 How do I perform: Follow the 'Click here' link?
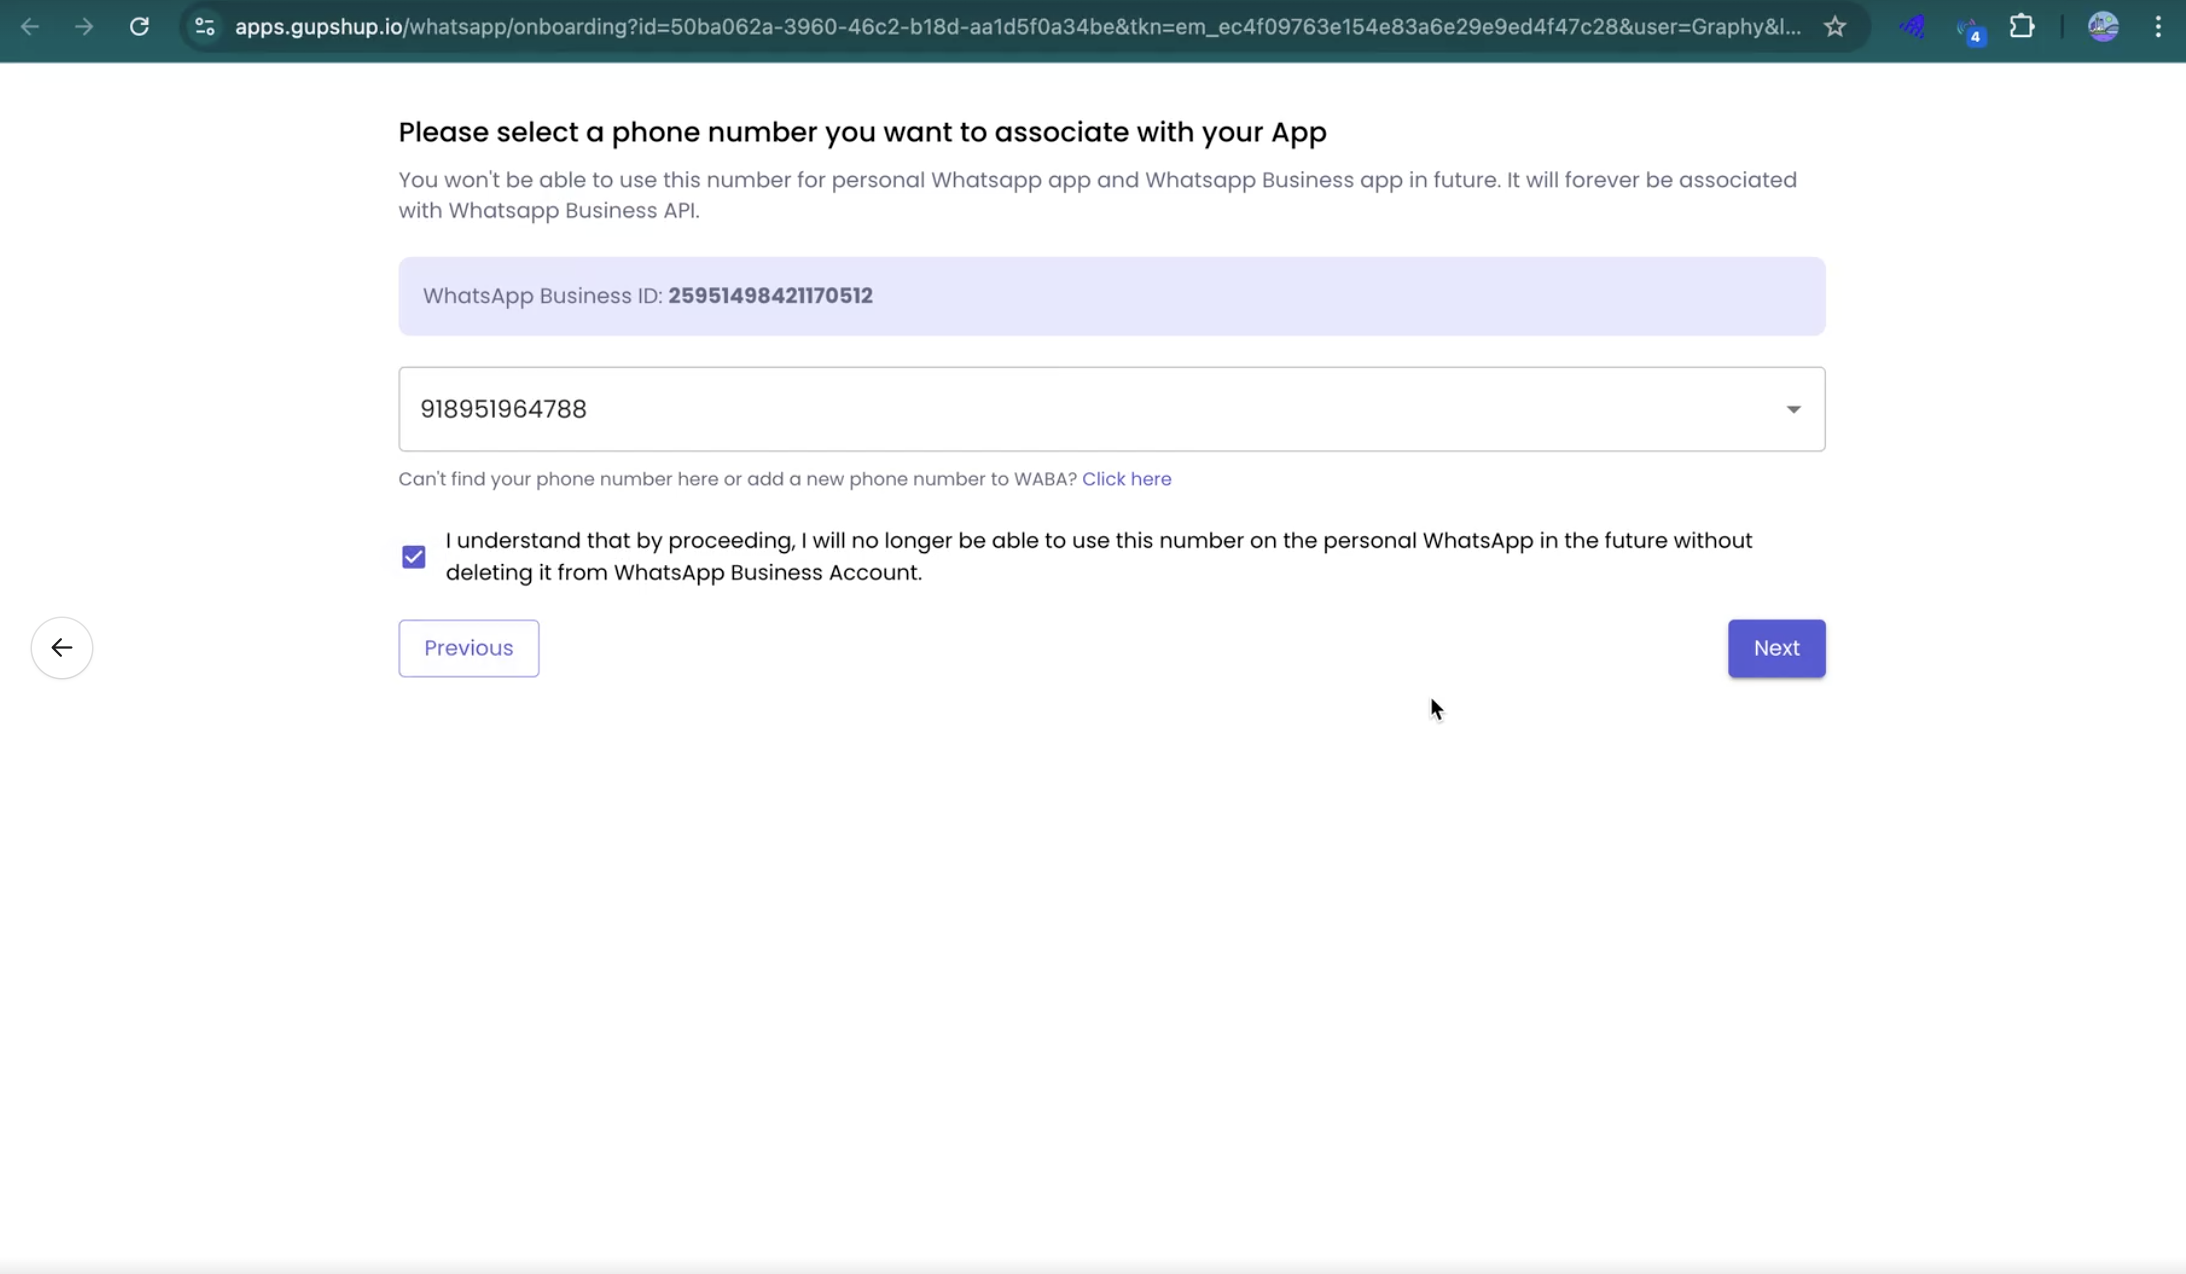coord(1126,479)
